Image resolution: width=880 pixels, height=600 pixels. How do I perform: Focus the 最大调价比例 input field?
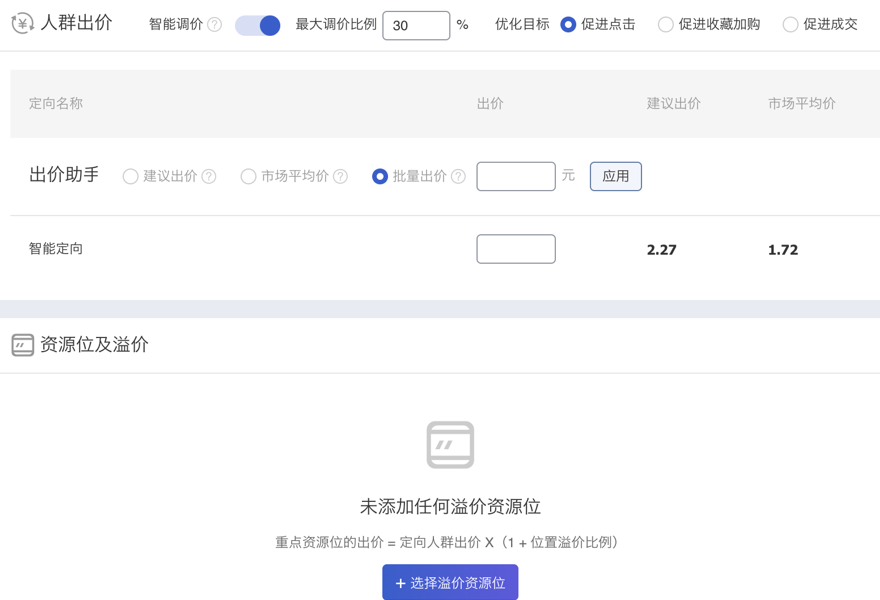coord(416,25)
